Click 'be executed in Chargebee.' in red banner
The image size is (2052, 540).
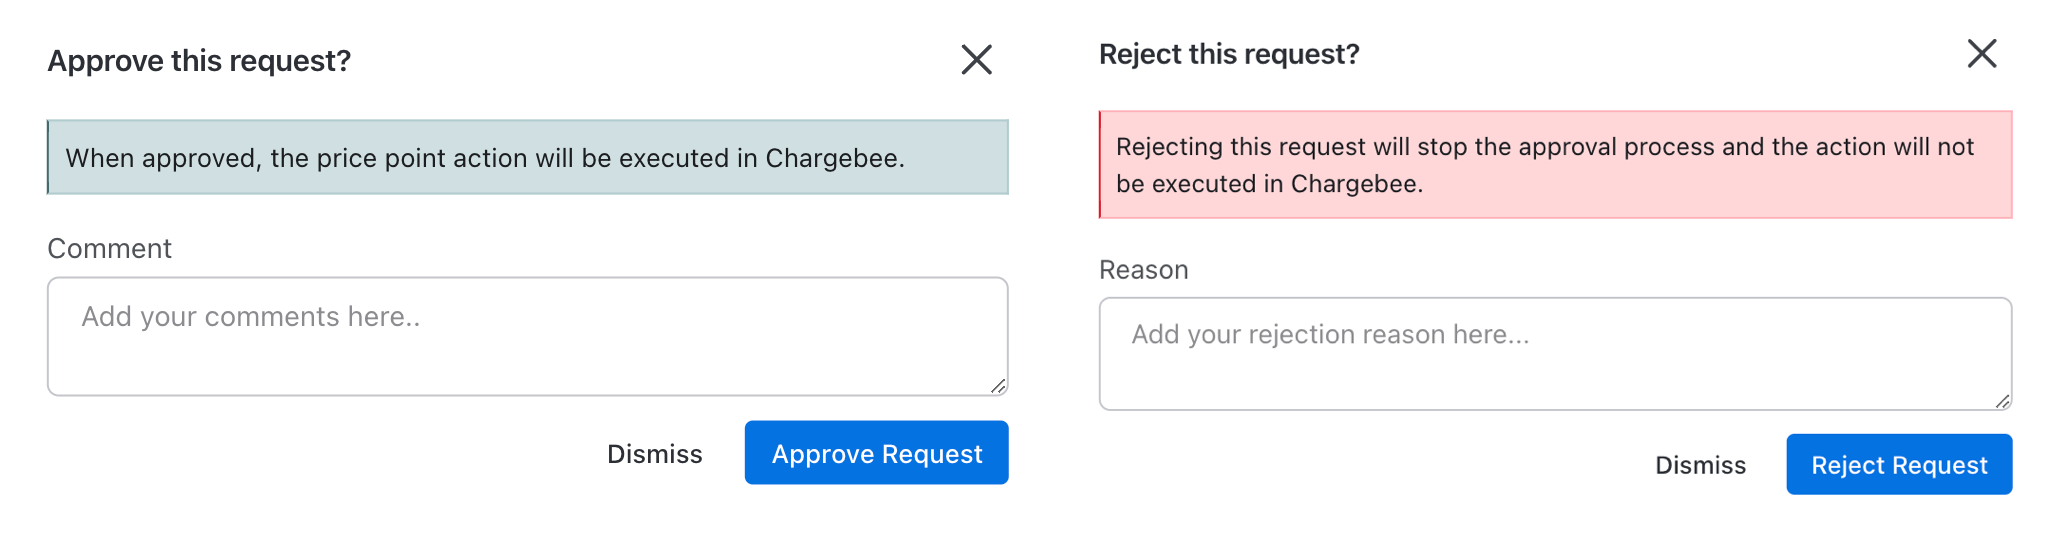tap(1268, 184)
